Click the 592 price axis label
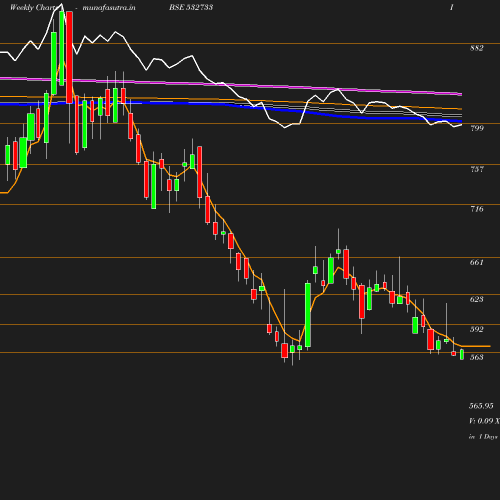Screen dimensions: 500x500 477,329
